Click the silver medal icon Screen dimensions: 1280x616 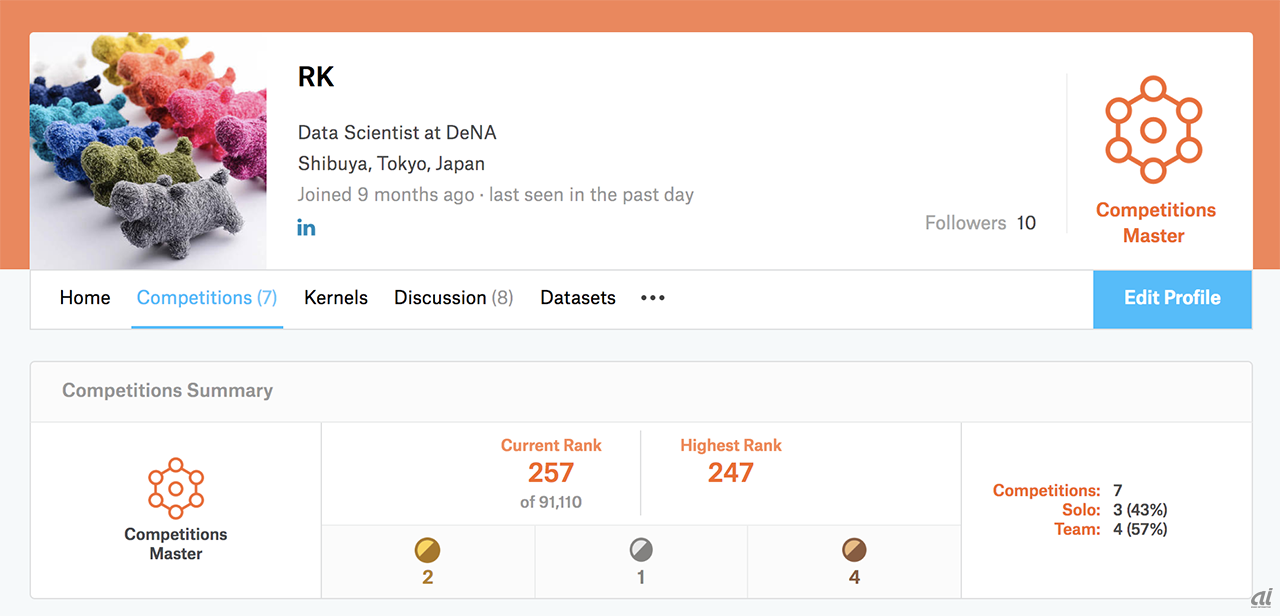click(641, 550)
